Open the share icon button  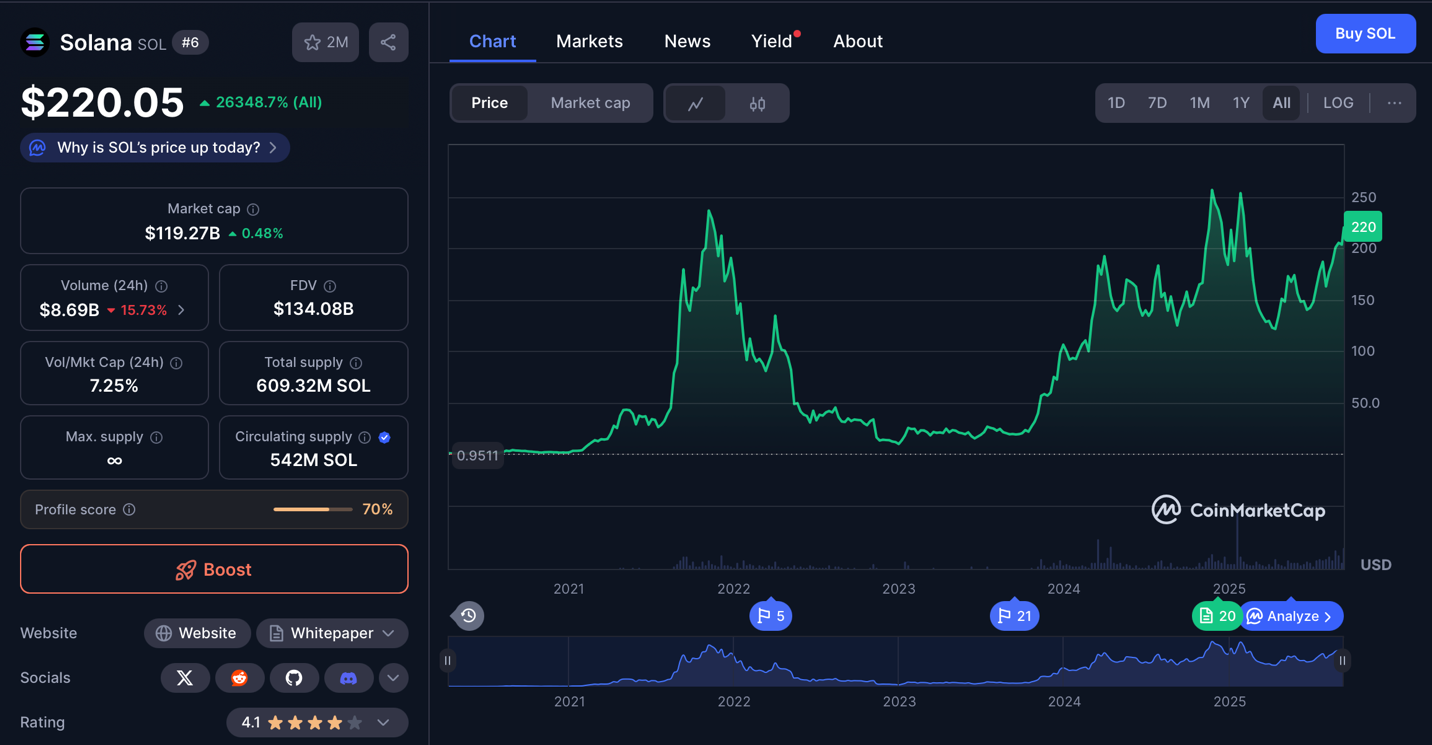click(388, 42)
